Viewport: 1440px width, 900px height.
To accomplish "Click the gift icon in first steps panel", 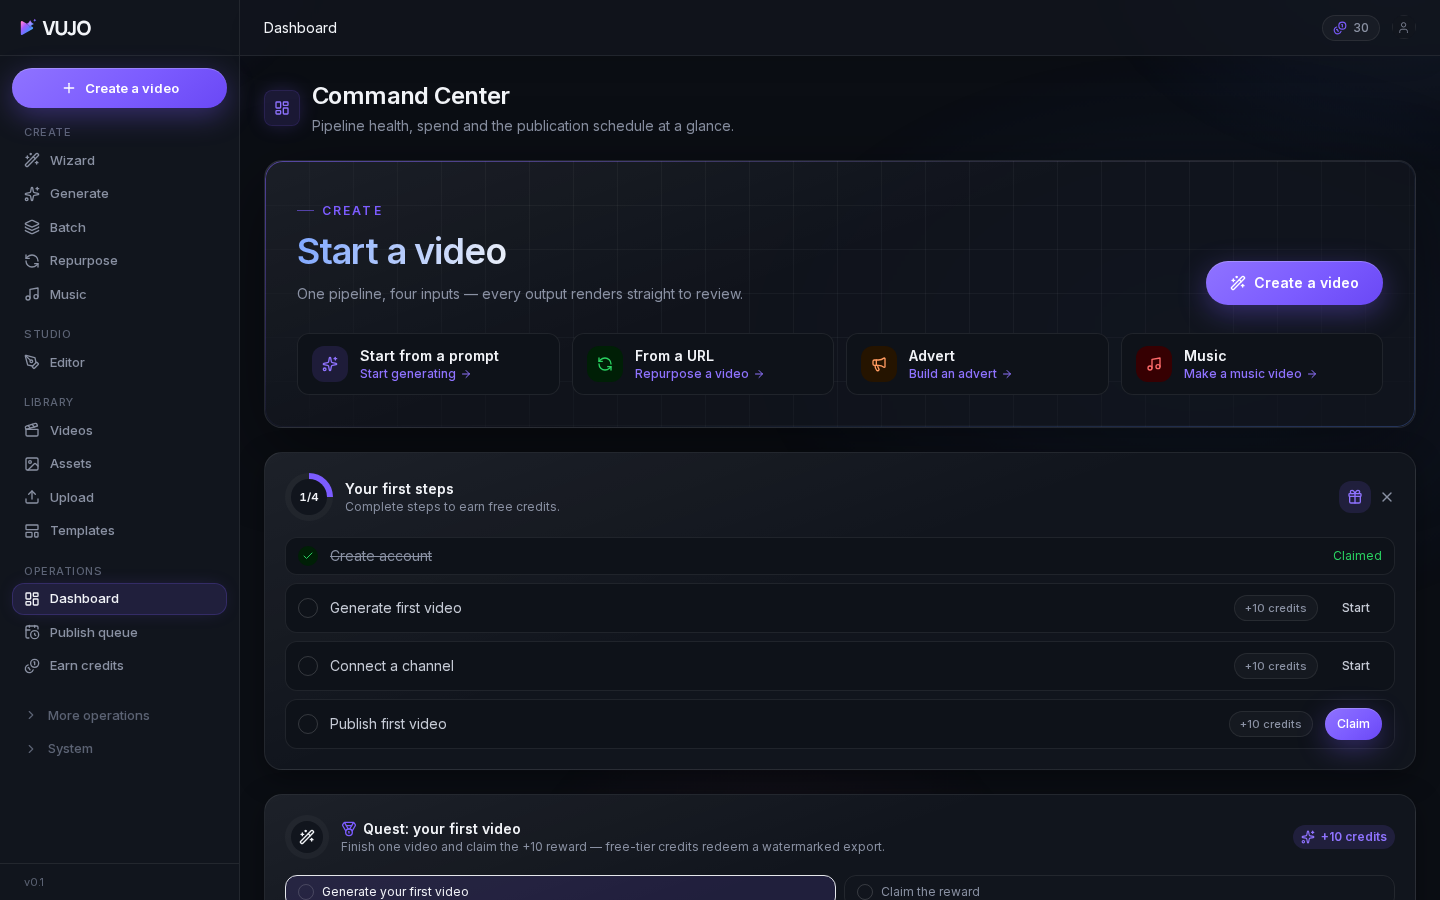I will 1355,497.
